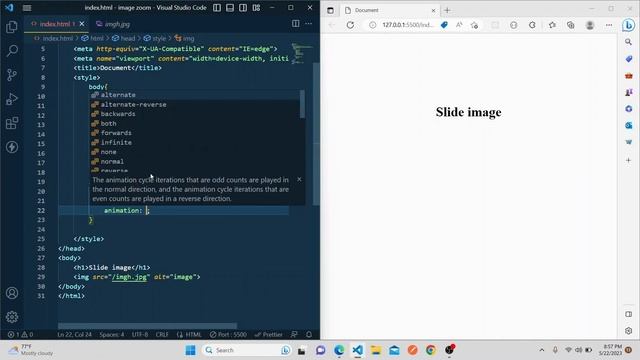Screen dimensions: 640x360
Task: Click the Ln 22, Col 24 status item
Action: pos(74,335)
